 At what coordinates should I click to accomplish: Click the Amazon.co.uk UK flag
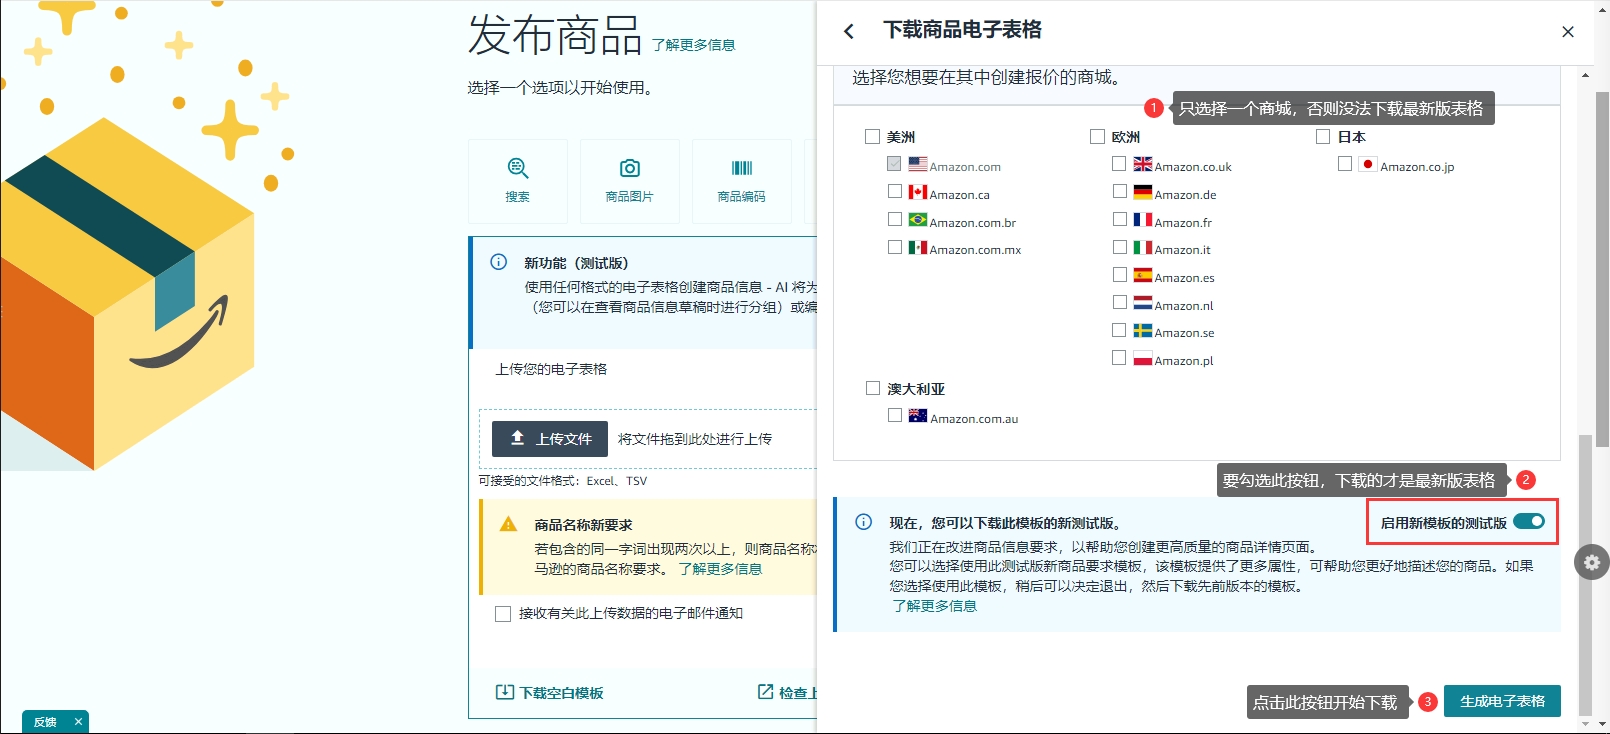(x=1143, y=164)
